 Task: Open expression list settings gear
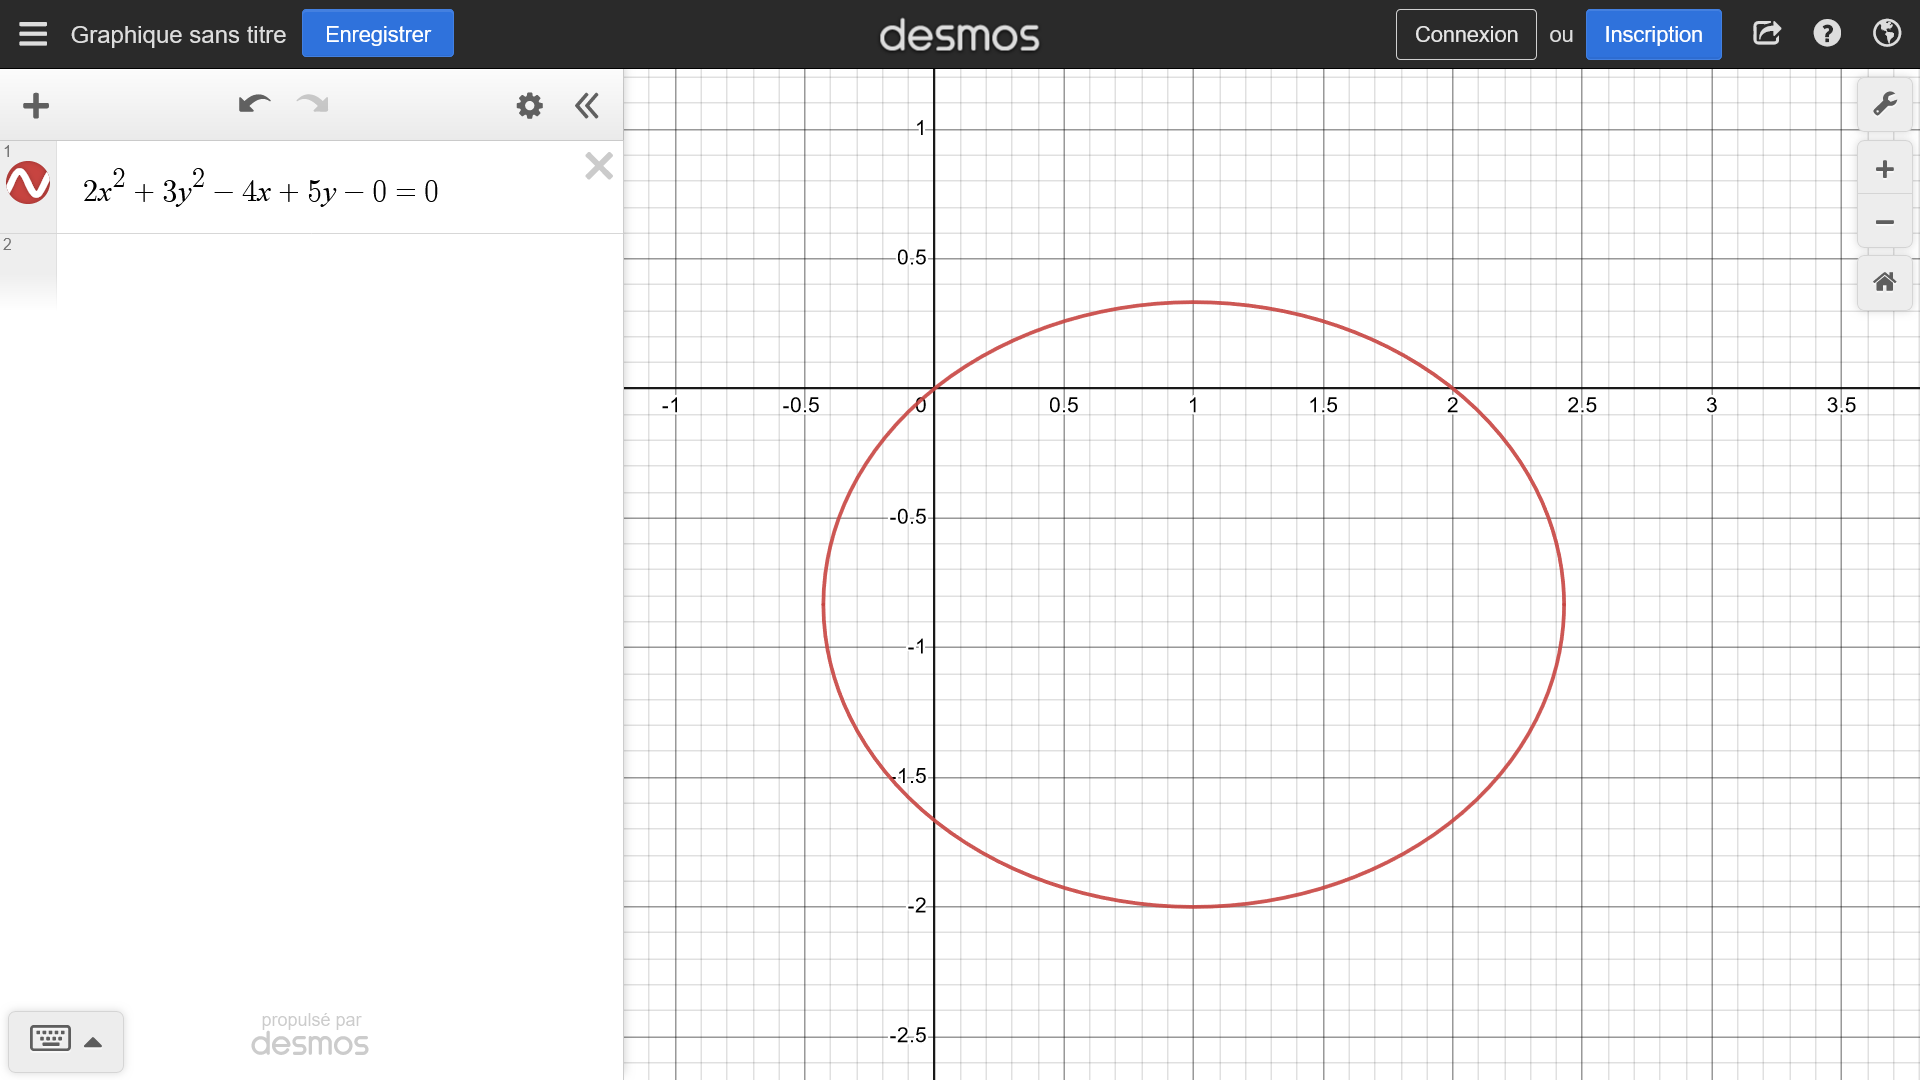pos(529,106)
